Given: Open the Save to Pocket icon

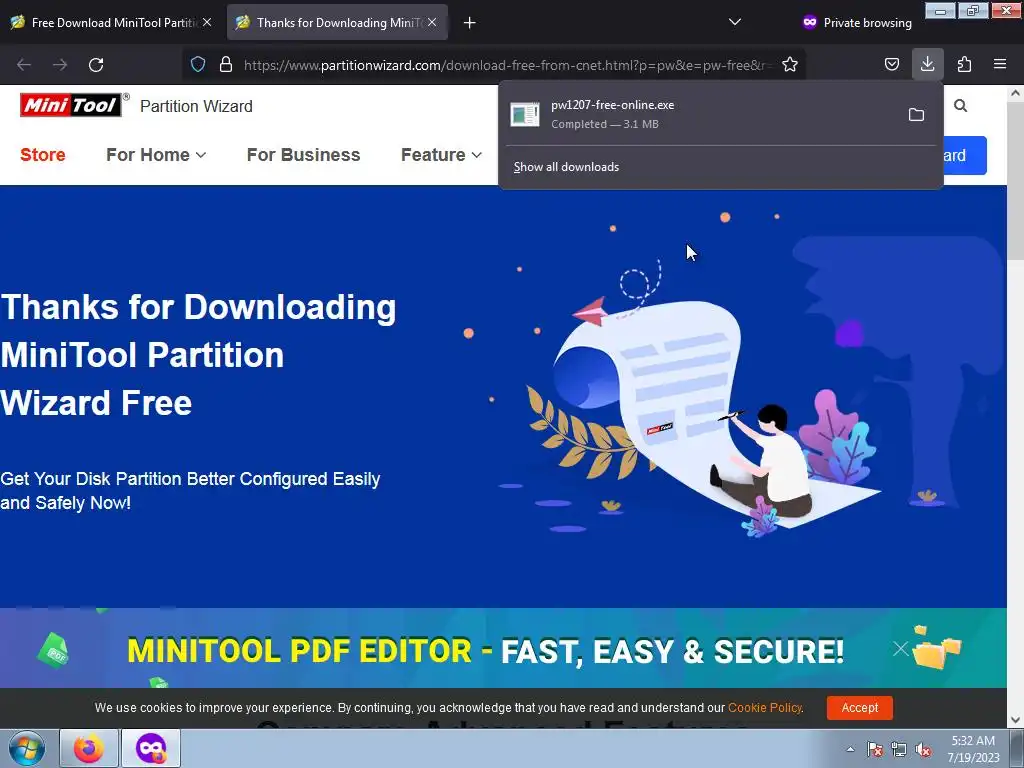Looking at the screenshot, I should tap(891, 64).
